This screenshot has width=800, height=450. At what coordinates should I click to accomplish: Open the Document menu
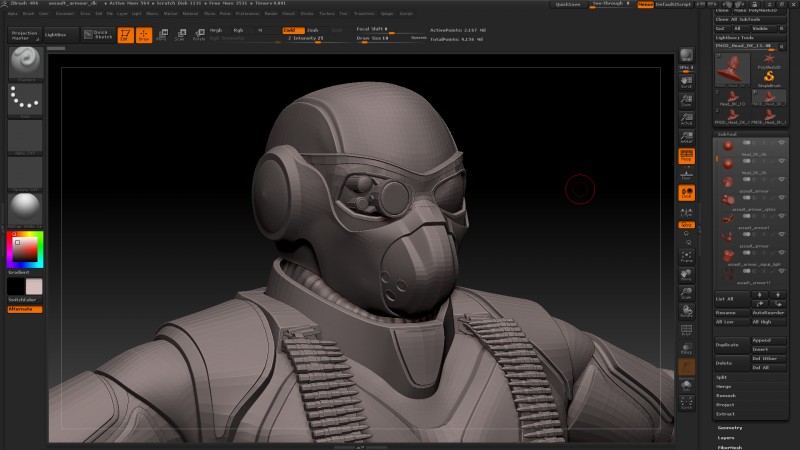(x=65, y=14)
